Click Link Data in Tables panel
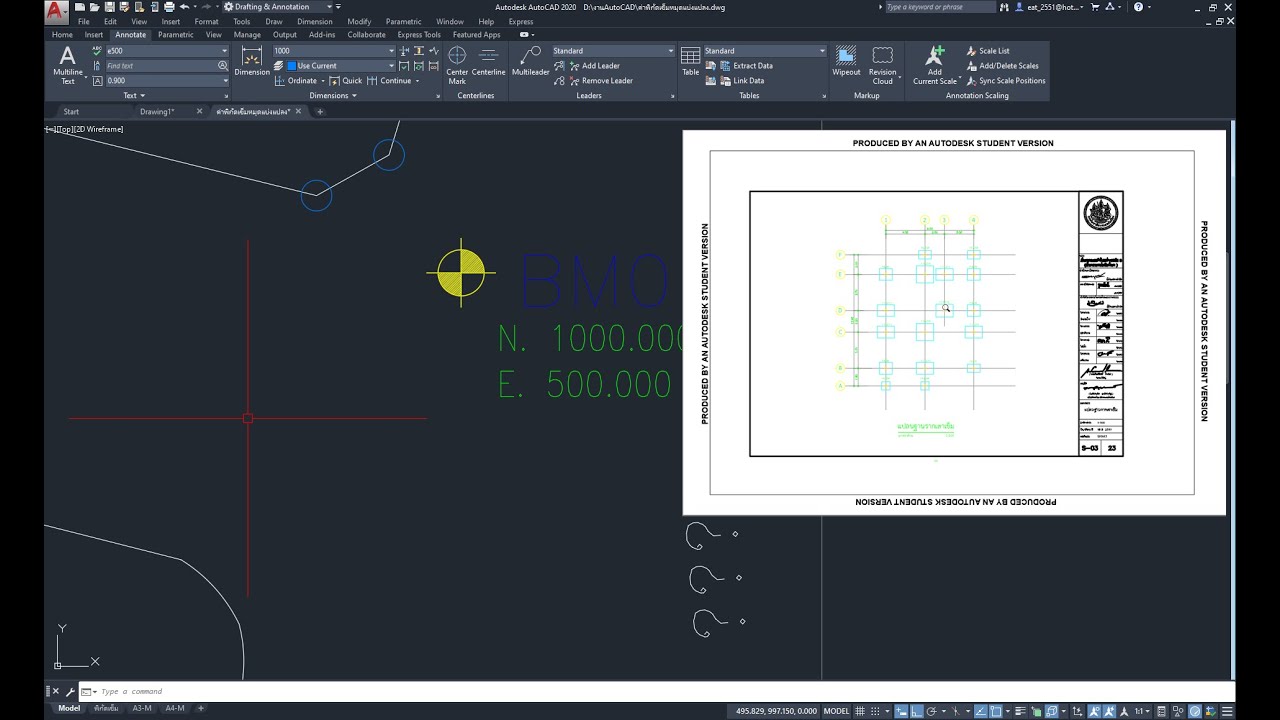The height and width of the screenshot is (720, 1280). pos(741,81)
